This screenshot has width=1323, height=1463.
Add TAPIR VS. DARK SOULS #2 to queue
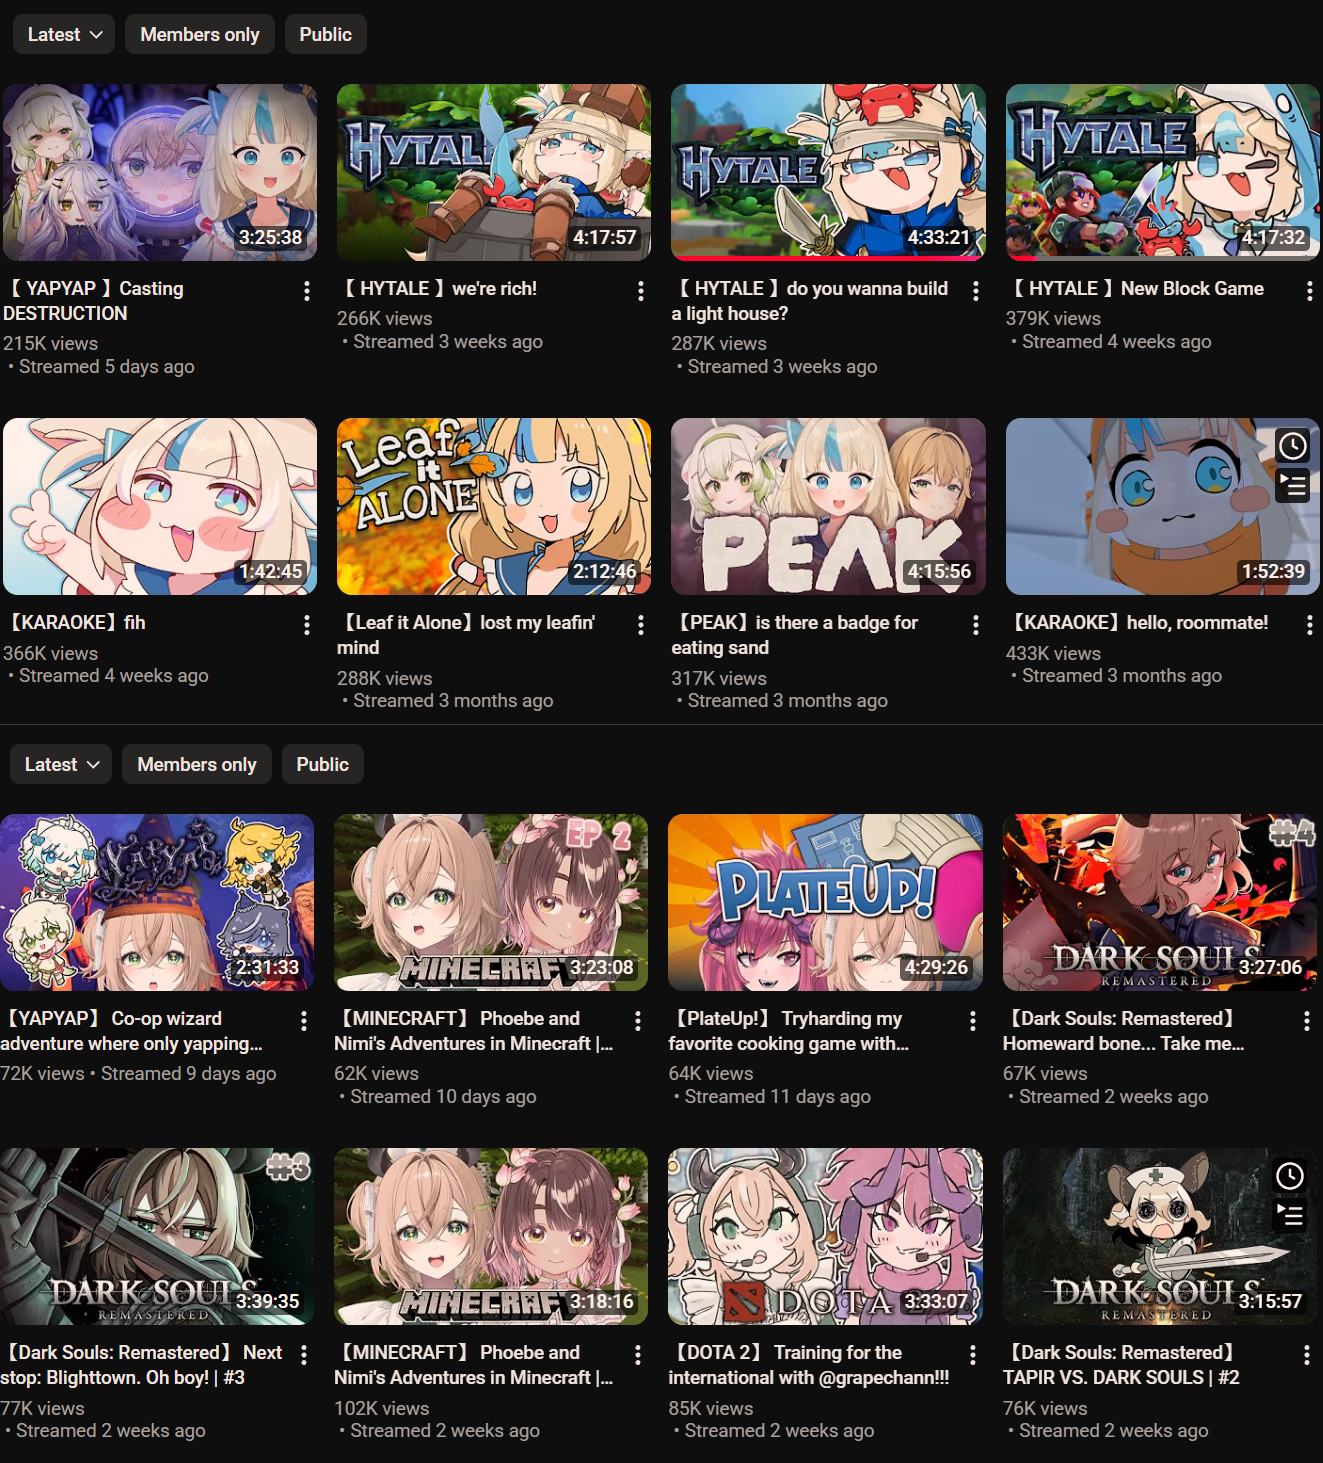1289,1216
